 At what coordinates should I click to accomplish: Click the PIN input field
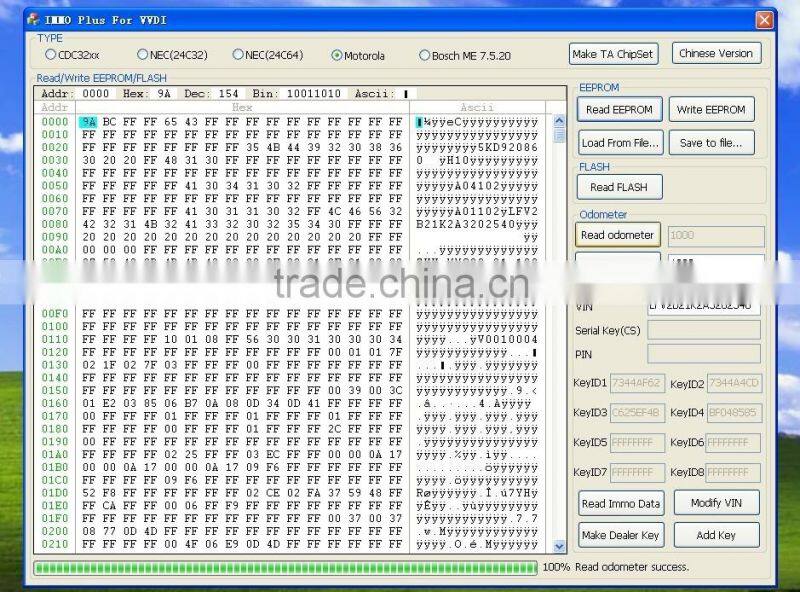[705, 354]
